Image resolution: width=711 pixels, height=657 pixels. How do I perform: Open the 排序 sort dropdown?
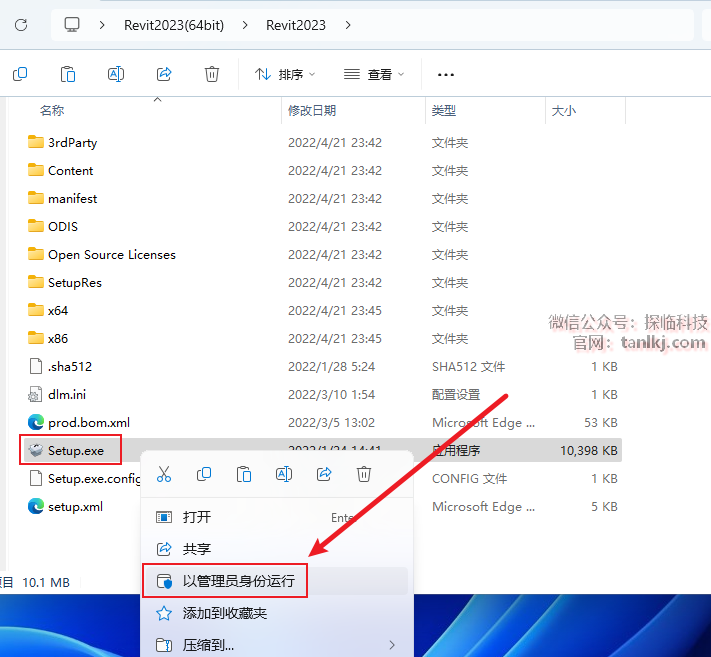(285, 74)
